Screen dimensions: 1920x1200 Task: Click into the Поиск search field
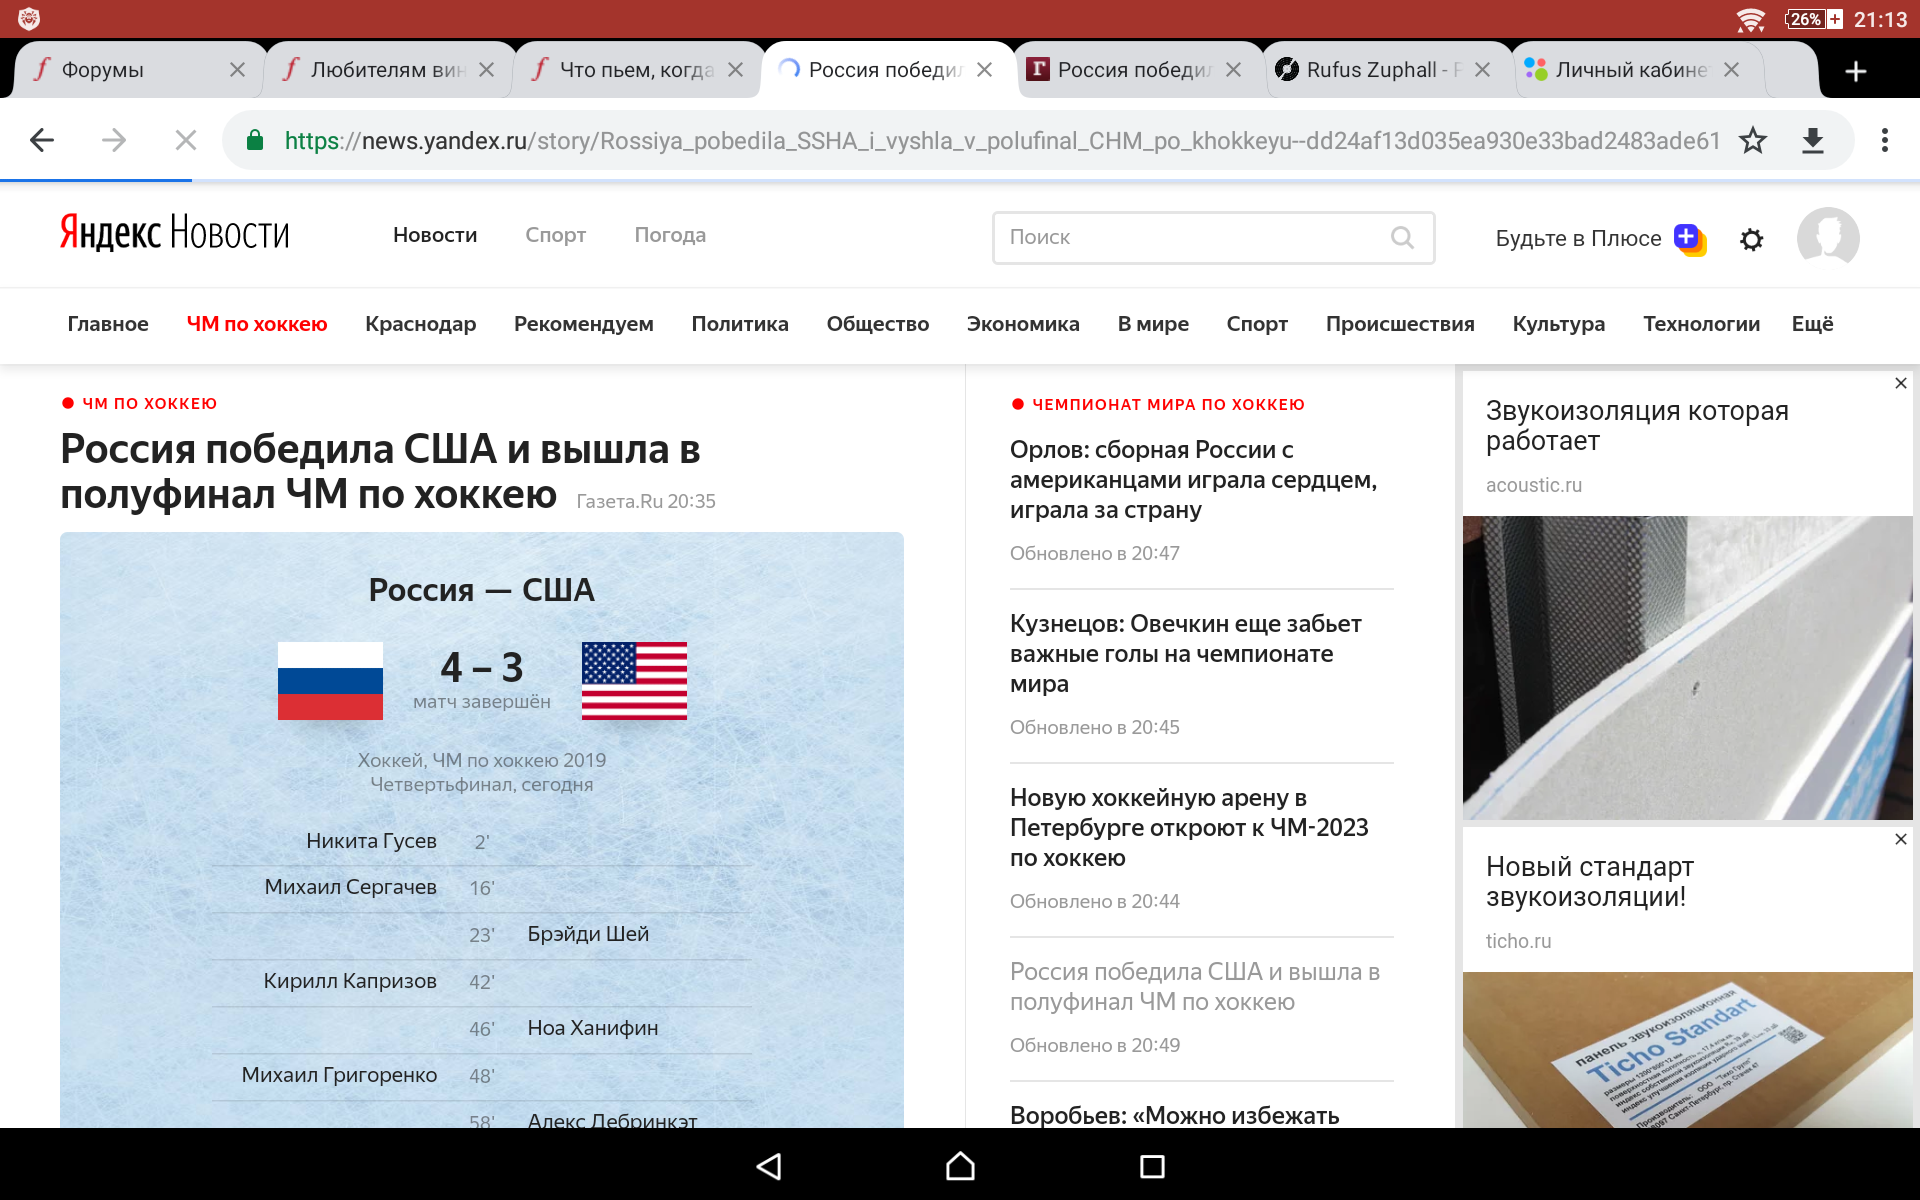[1190, 237]
